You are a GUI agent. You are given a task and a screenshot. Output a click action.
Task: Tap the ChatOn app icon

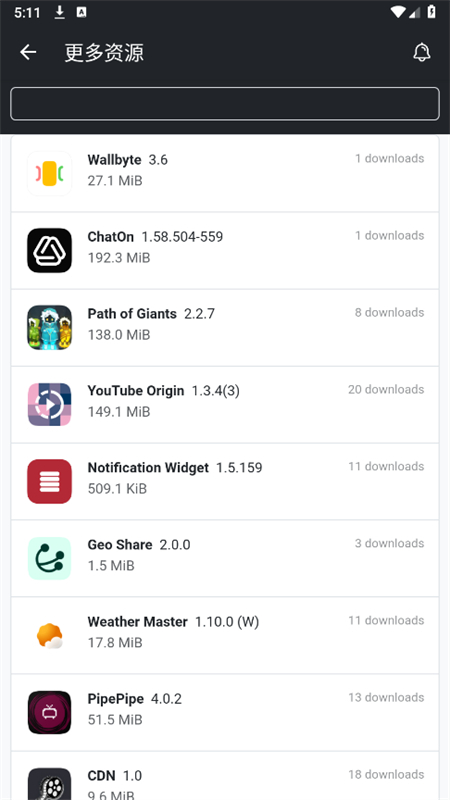(49, 251)
